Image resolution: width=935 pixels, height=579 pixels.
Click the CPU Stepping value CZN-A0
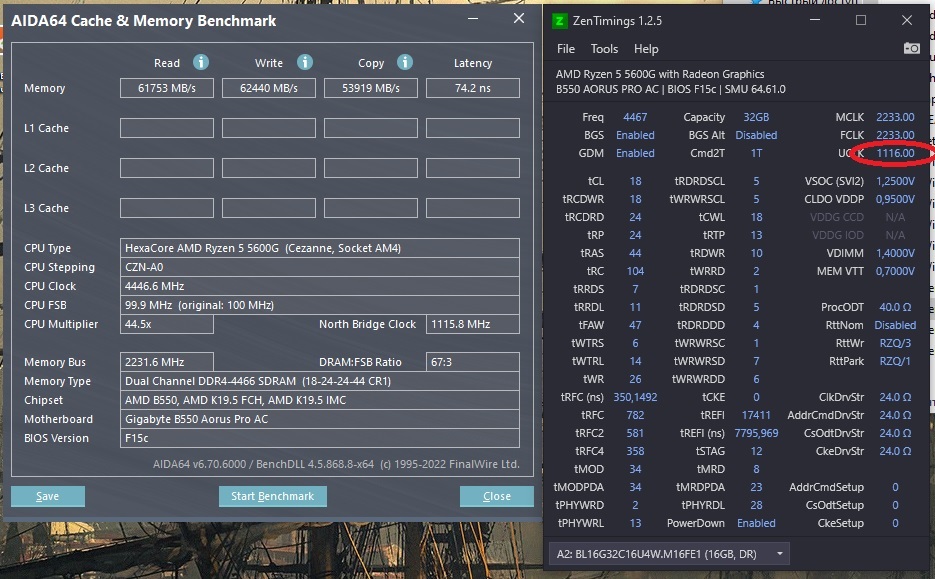tap(320, 267)
